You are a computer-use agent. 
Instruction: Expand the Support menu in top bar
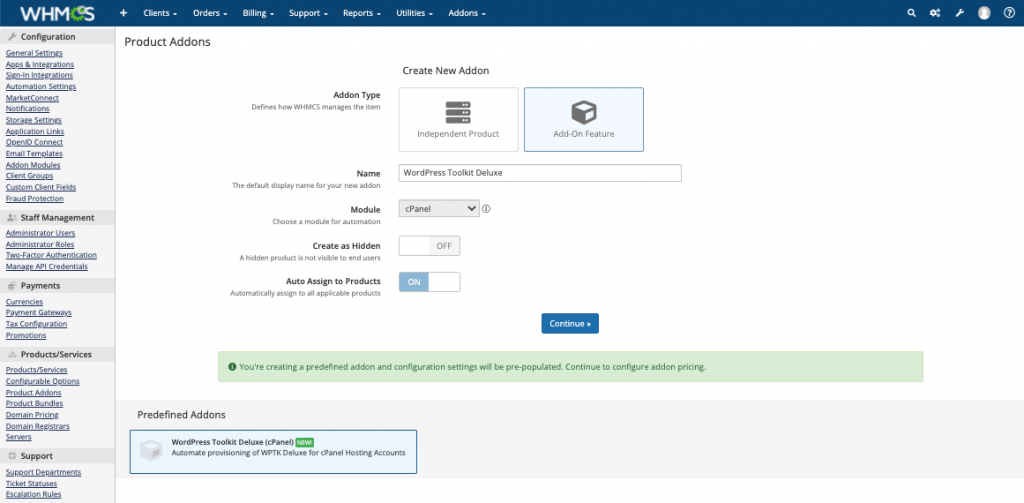tap(308, 13)
